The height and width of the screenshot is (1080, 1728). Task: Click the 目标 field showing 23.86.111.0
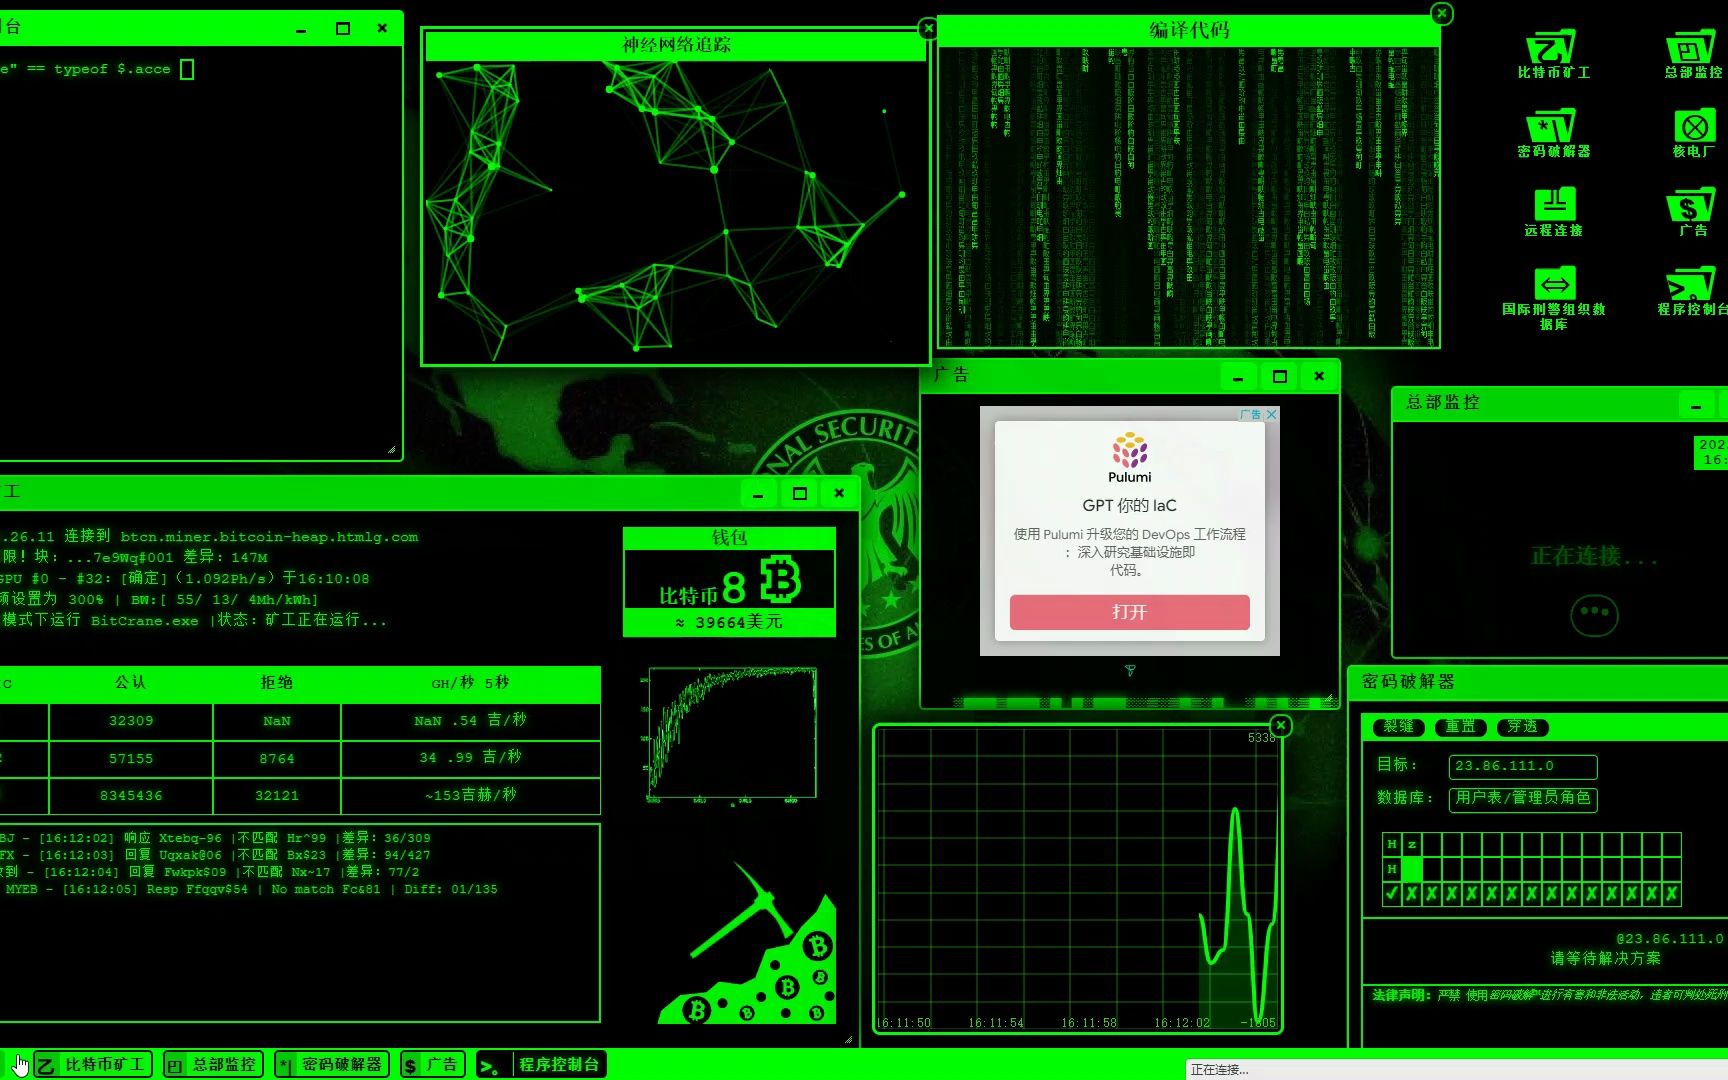pos(1522,767)
